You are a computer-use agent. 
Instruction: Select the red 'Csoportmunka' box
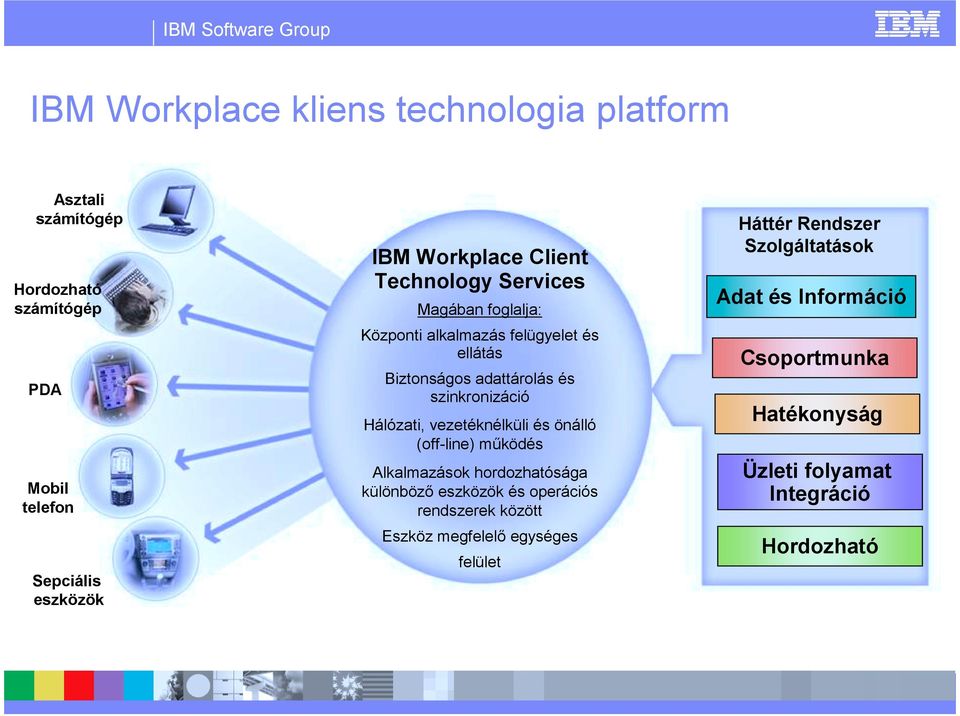[814, 358]
